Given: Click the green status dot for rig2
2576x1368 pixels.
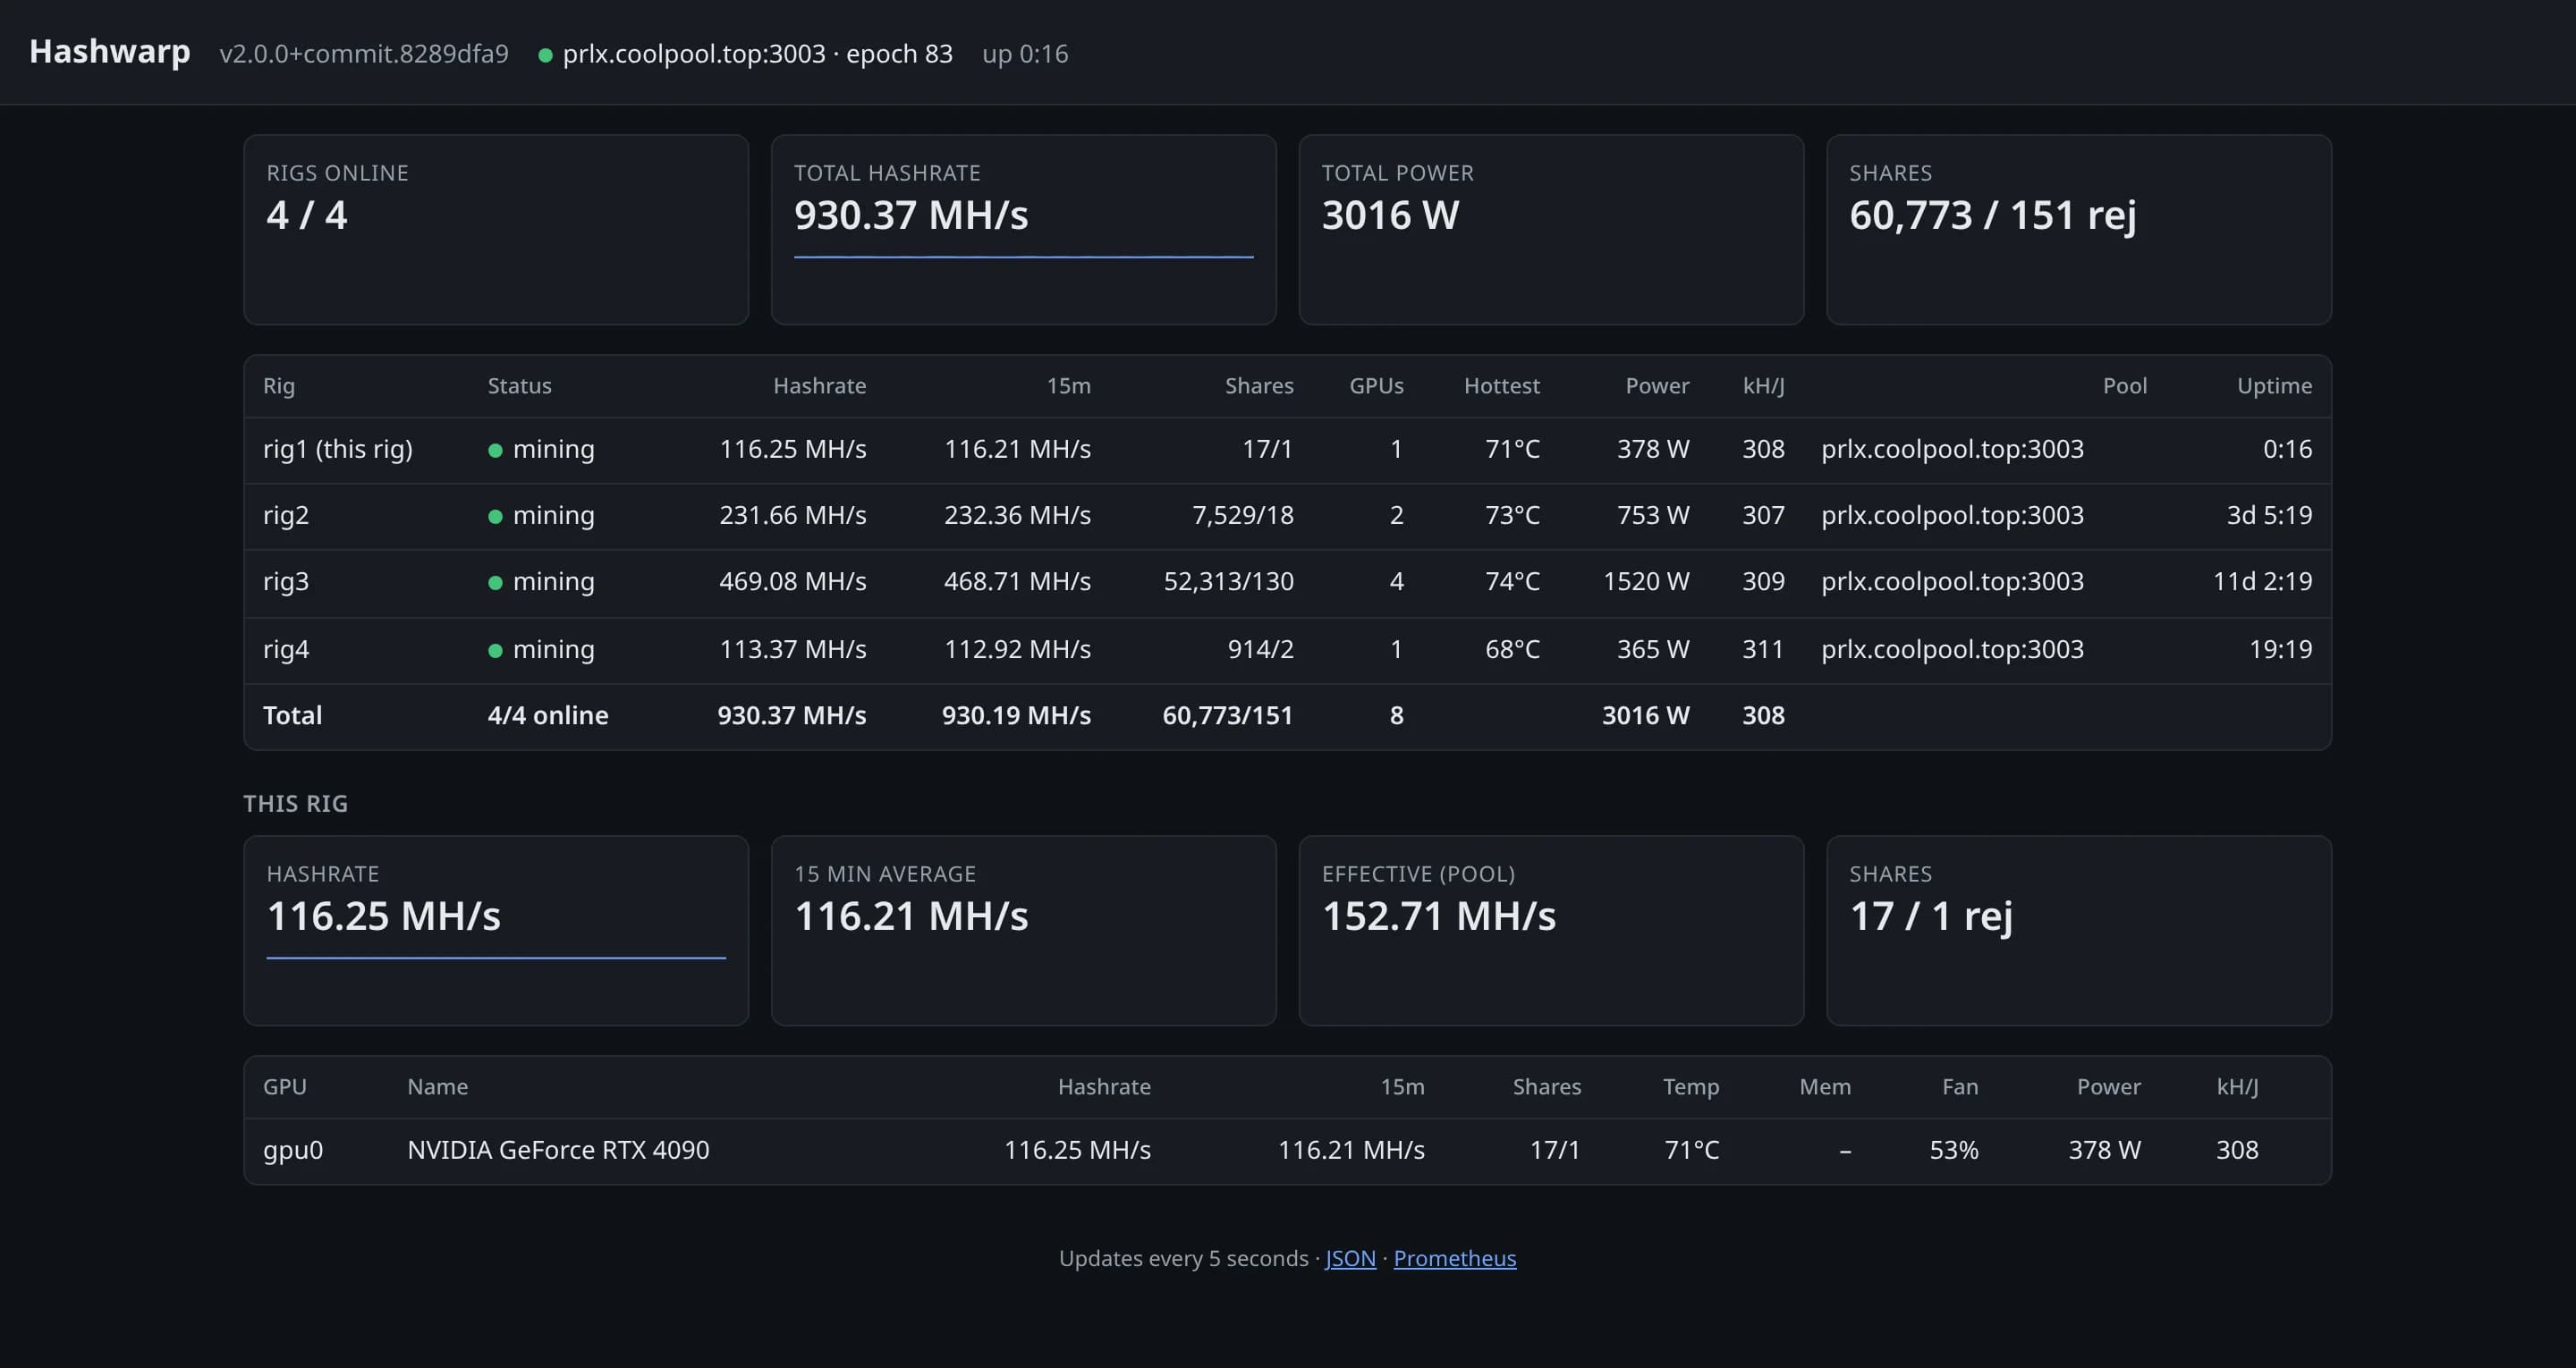Looking at the screenshot, I should coord(495,516).
